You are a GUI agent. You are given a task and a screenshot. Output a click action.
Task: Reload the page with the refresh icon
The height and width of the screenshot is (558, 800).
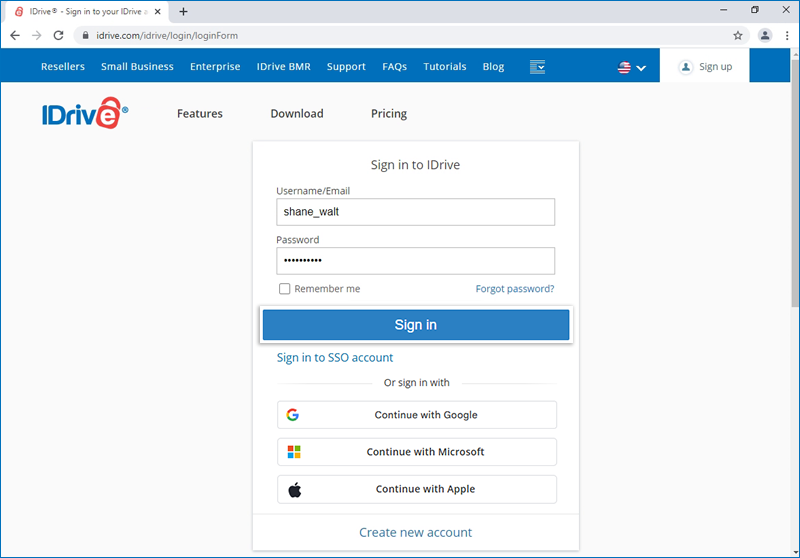point(59,35)
